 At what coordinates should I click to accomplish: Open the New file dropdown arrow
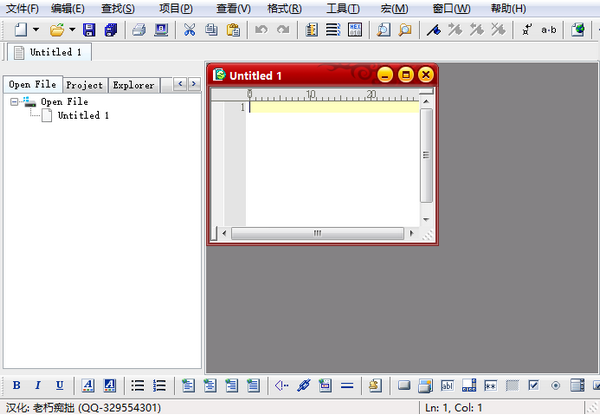click(36, 30)
